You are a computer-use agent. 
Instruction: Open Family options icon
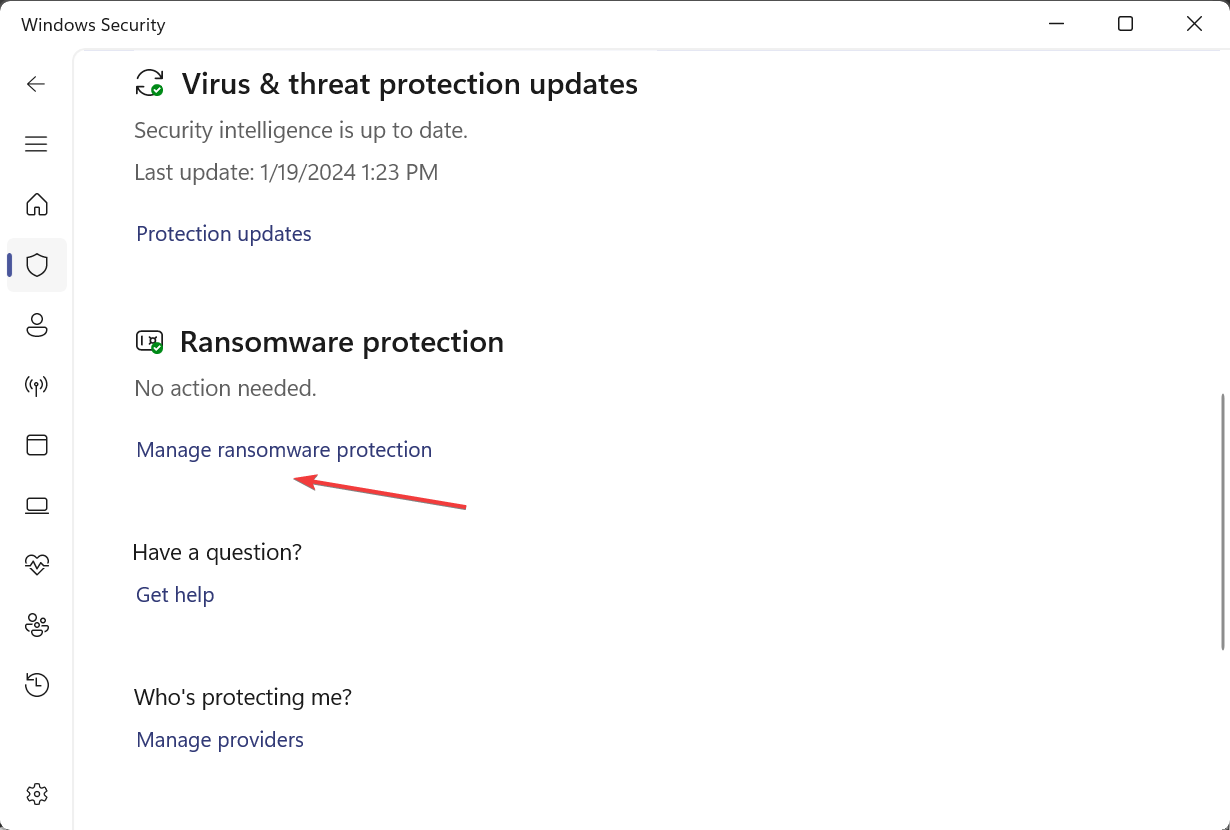[x=37, y=625]
